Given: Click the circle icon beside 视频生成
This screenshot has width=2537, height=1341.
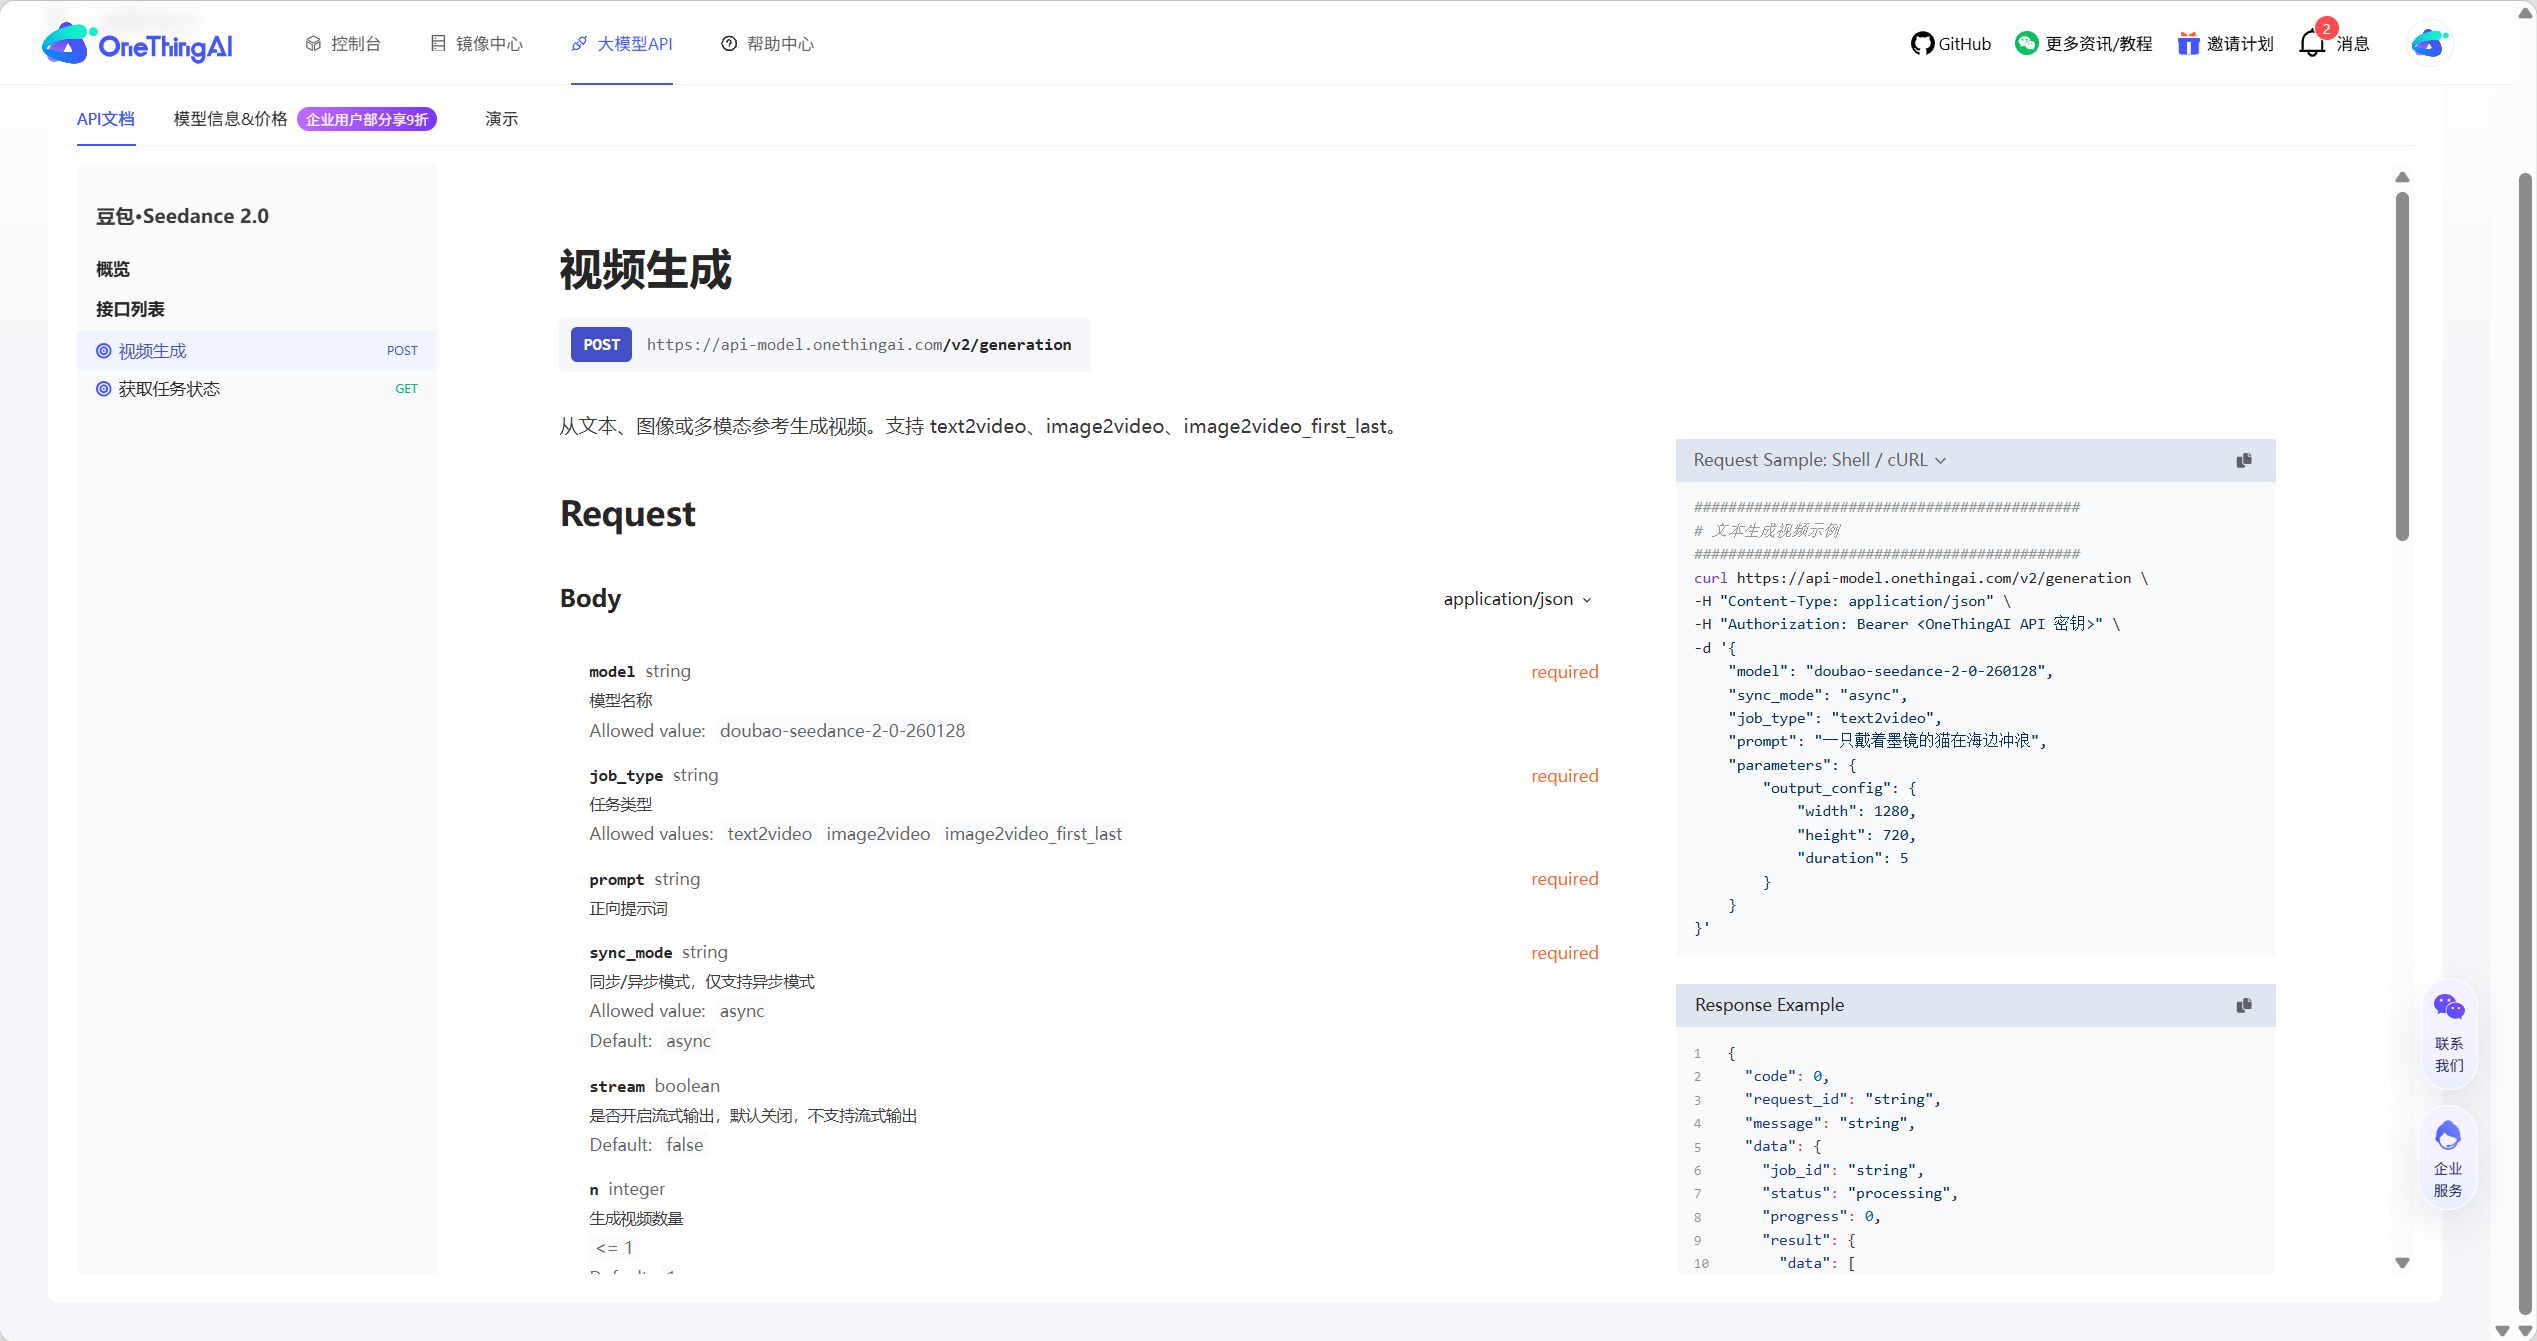Looking at the screenshot, I should (103, 350).
